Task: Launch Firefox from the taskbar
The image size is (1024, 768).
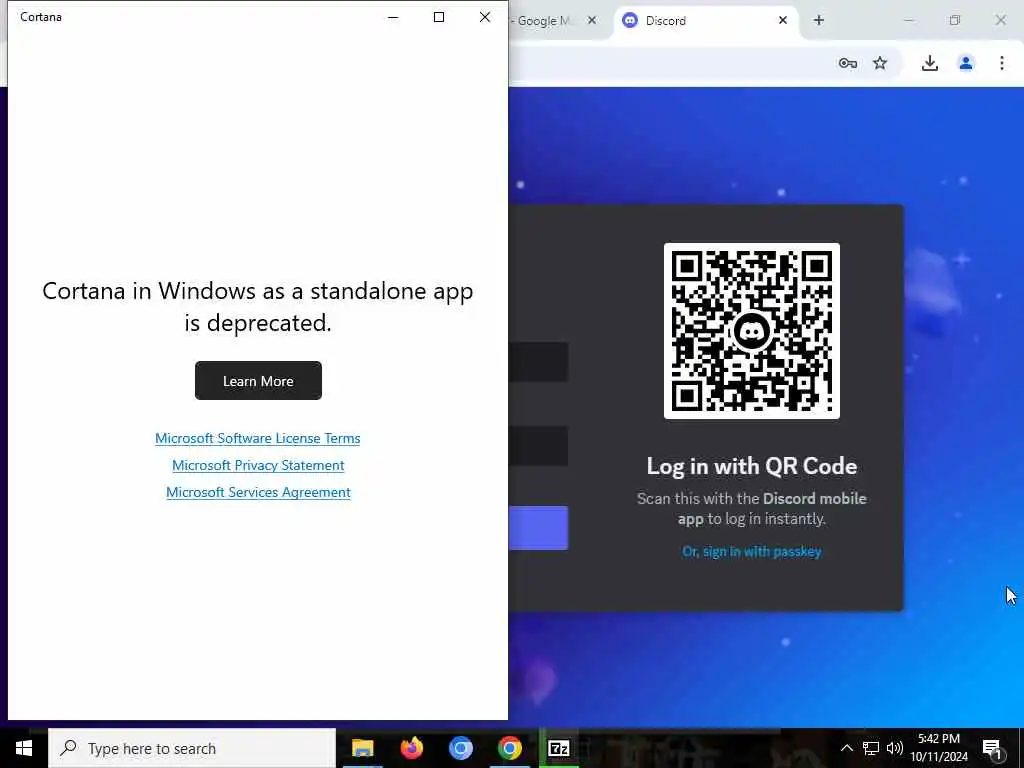Action: pos(411,748)
